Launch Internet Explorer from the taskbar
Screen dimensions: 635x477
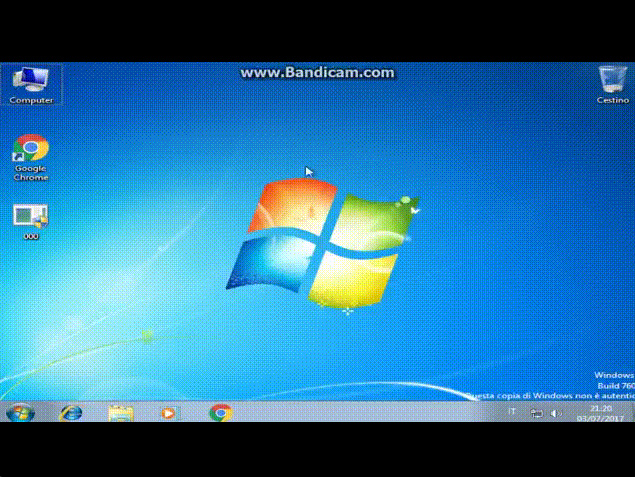pyautogui.click(x=71, y=413)
